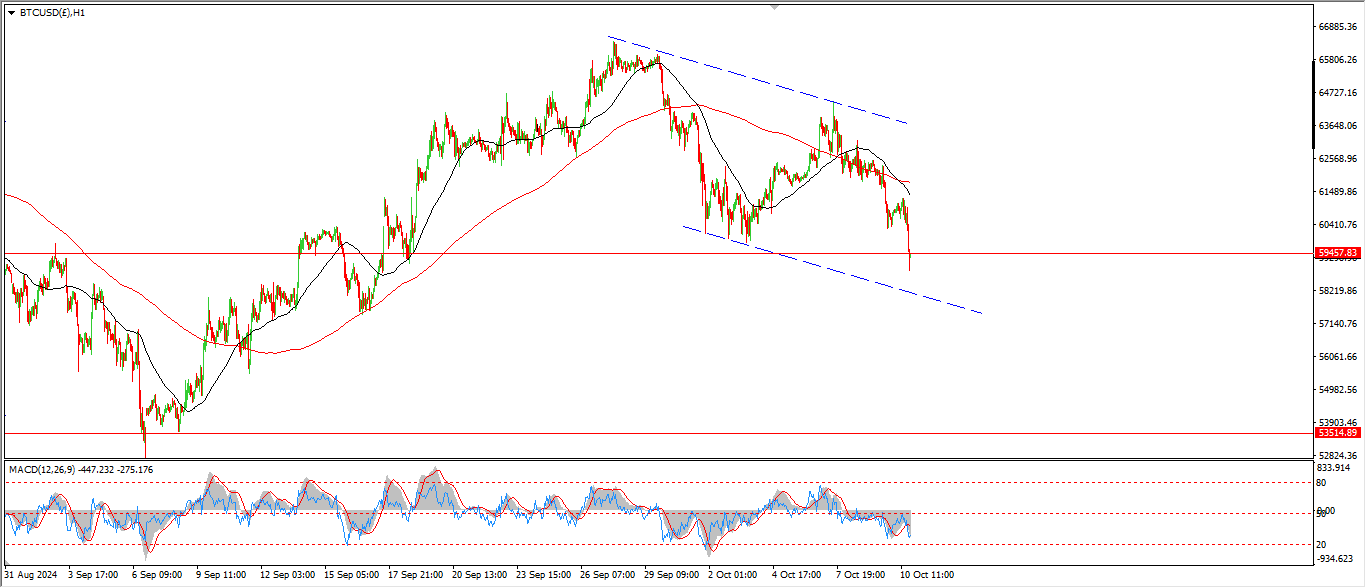Click the 66885.36 price axis label
1366x588 pixels.
(1337, 27)
